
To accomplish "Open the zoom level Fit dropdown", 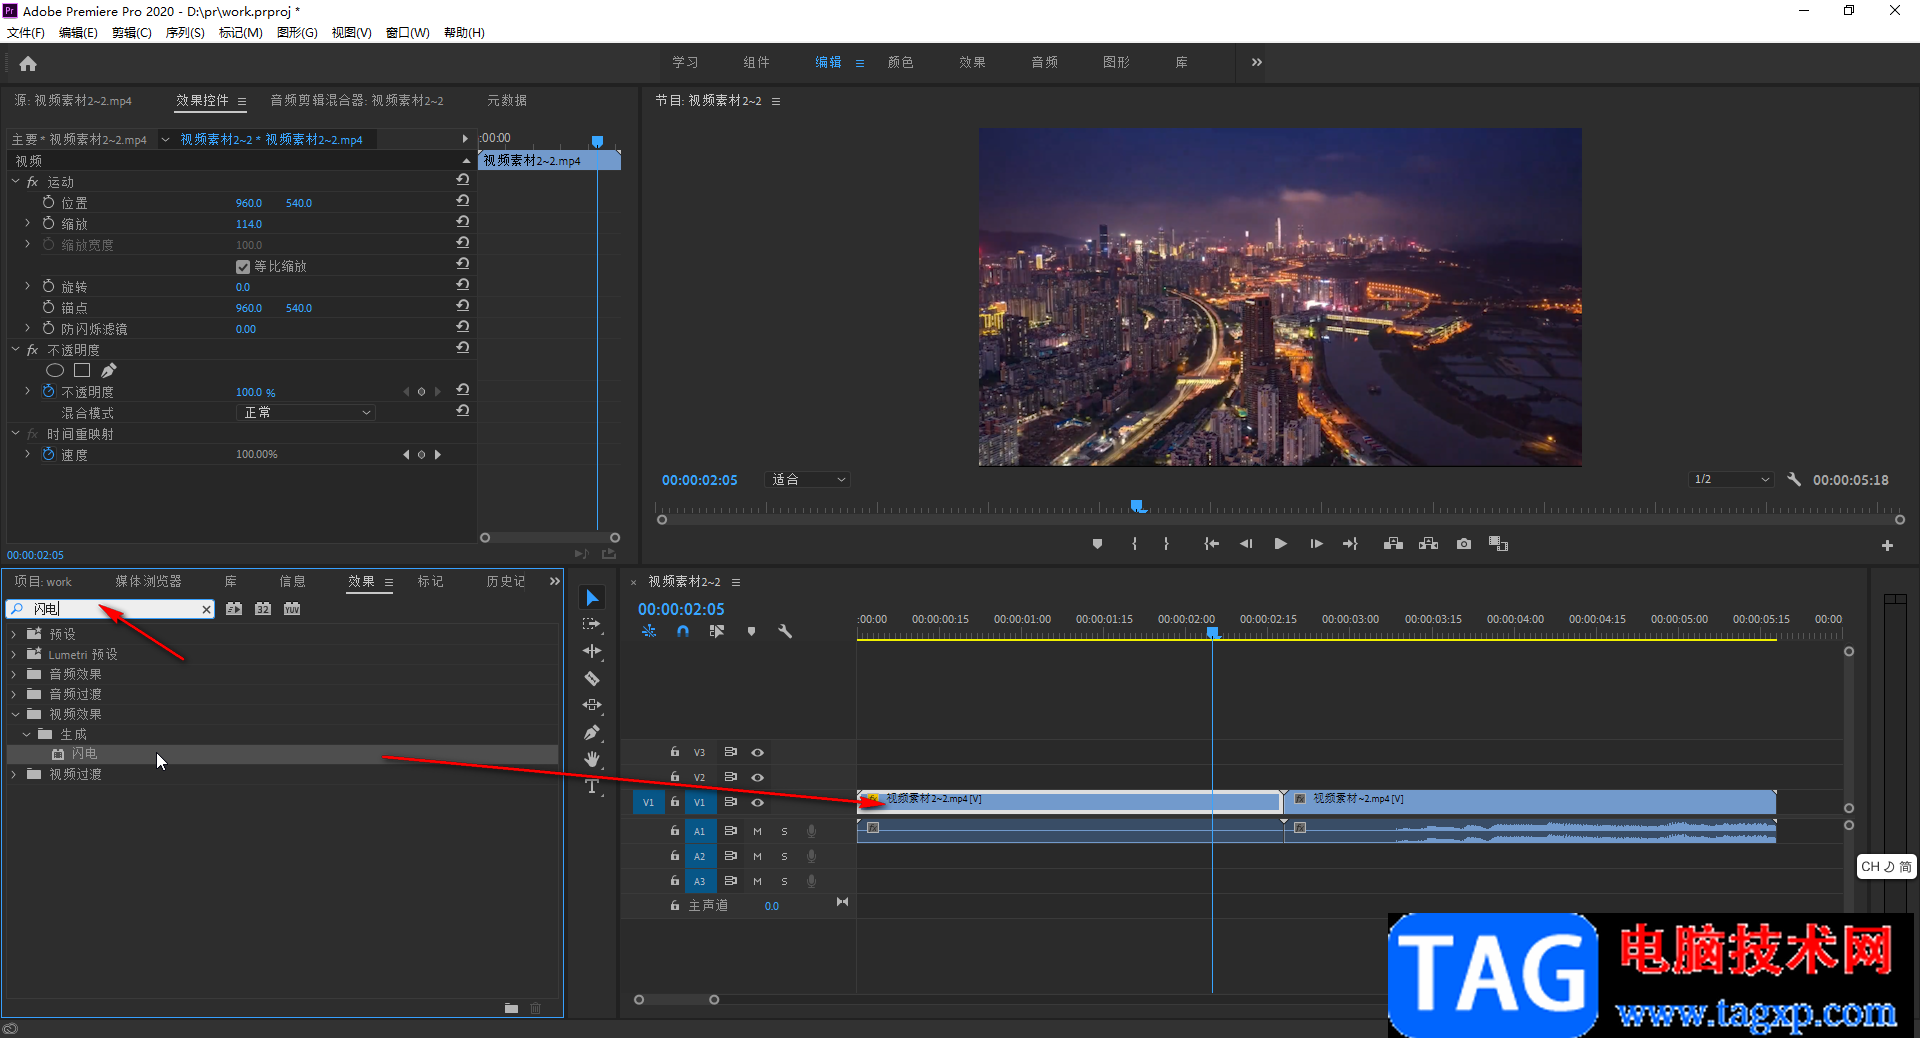I will tap(808, 480).
